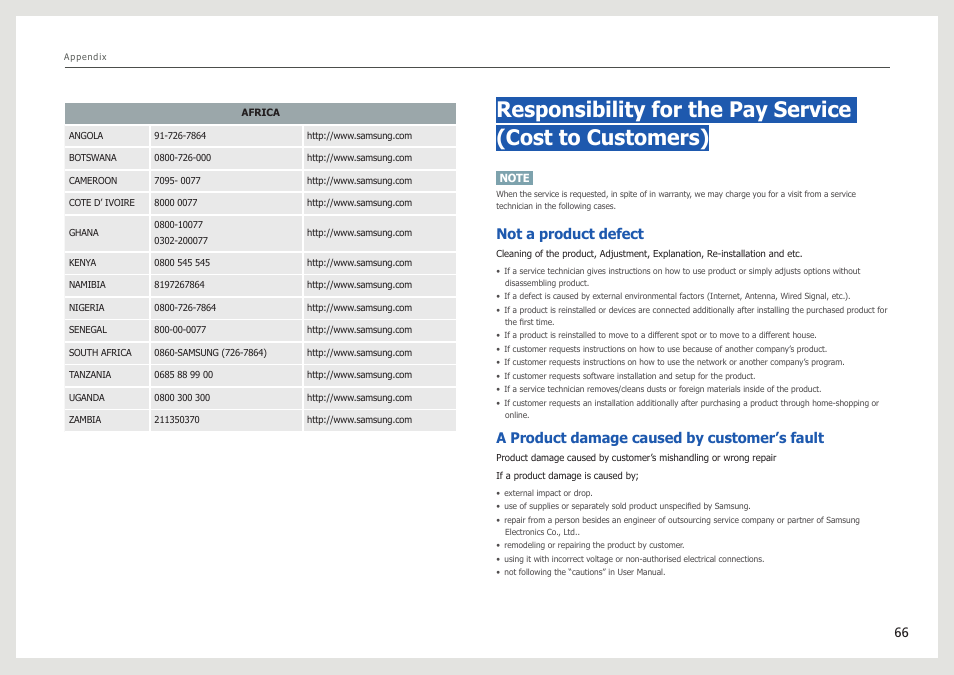Image resolution: width=954 pixels, height=675 pixels.
Task: Open COTE D' IVOIRE website link
Action: pyautogui.click(x=359, y=203)
